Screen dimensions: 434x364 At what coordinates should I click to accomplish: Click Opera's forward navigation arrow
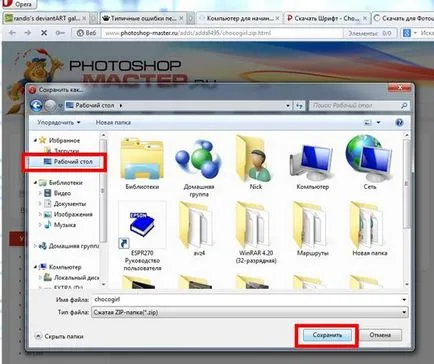pyautogui.click(x=28, y=33)
